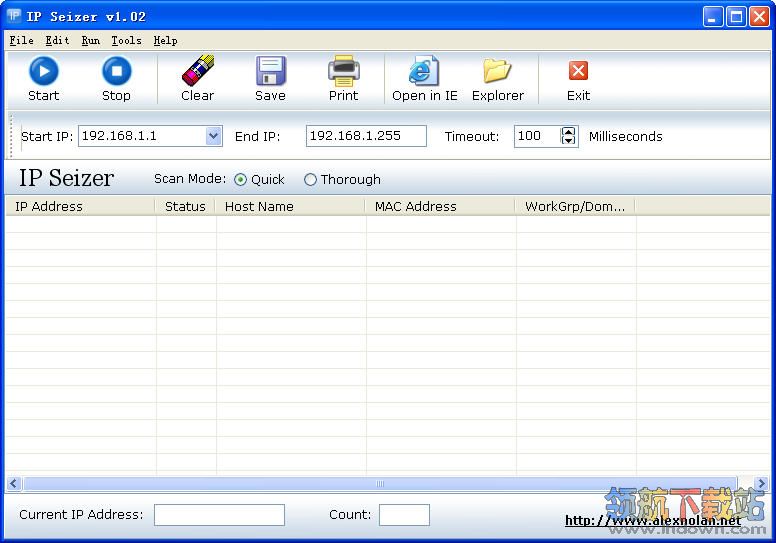Clear results with the eraser Clear icon
776x543 pixels.
tap(197, 70)
